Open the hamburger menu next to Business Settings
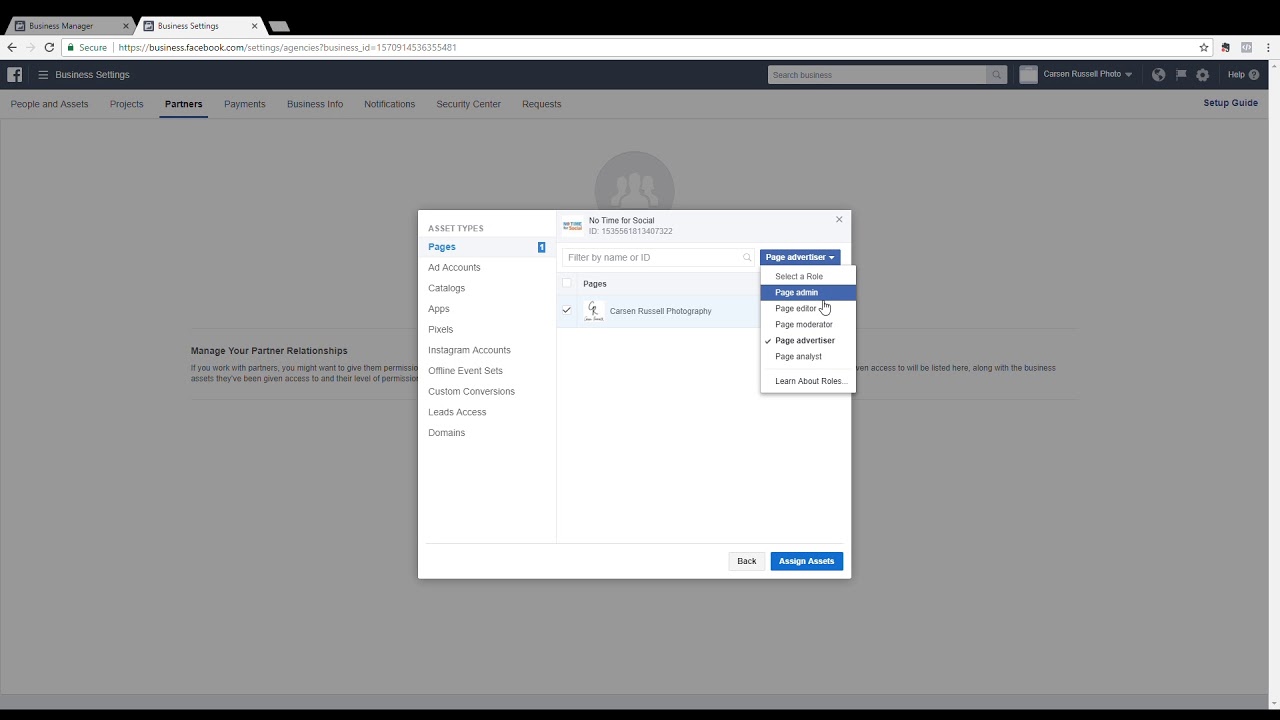This screenshot has height=720, width=1280. [43, 75]
